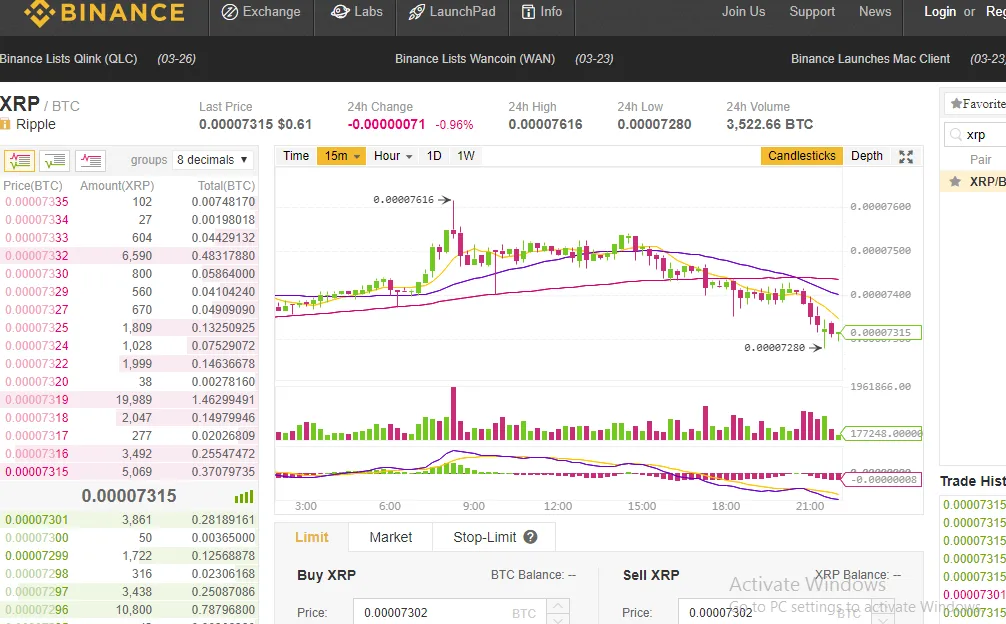Click the current price label 0.00007315 on chart
1006x624 pixels.
880,332
